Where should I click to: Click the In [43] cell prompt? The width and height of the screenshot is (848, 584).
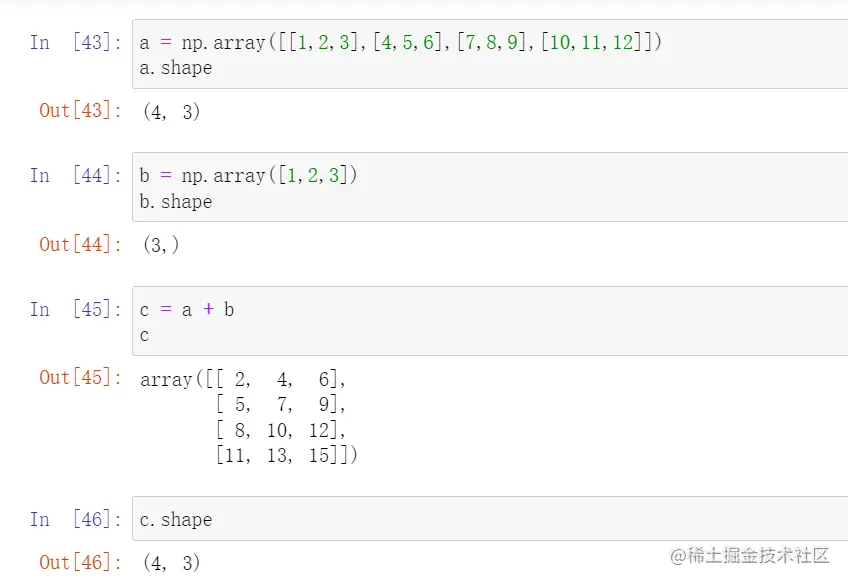click(76, 42)
